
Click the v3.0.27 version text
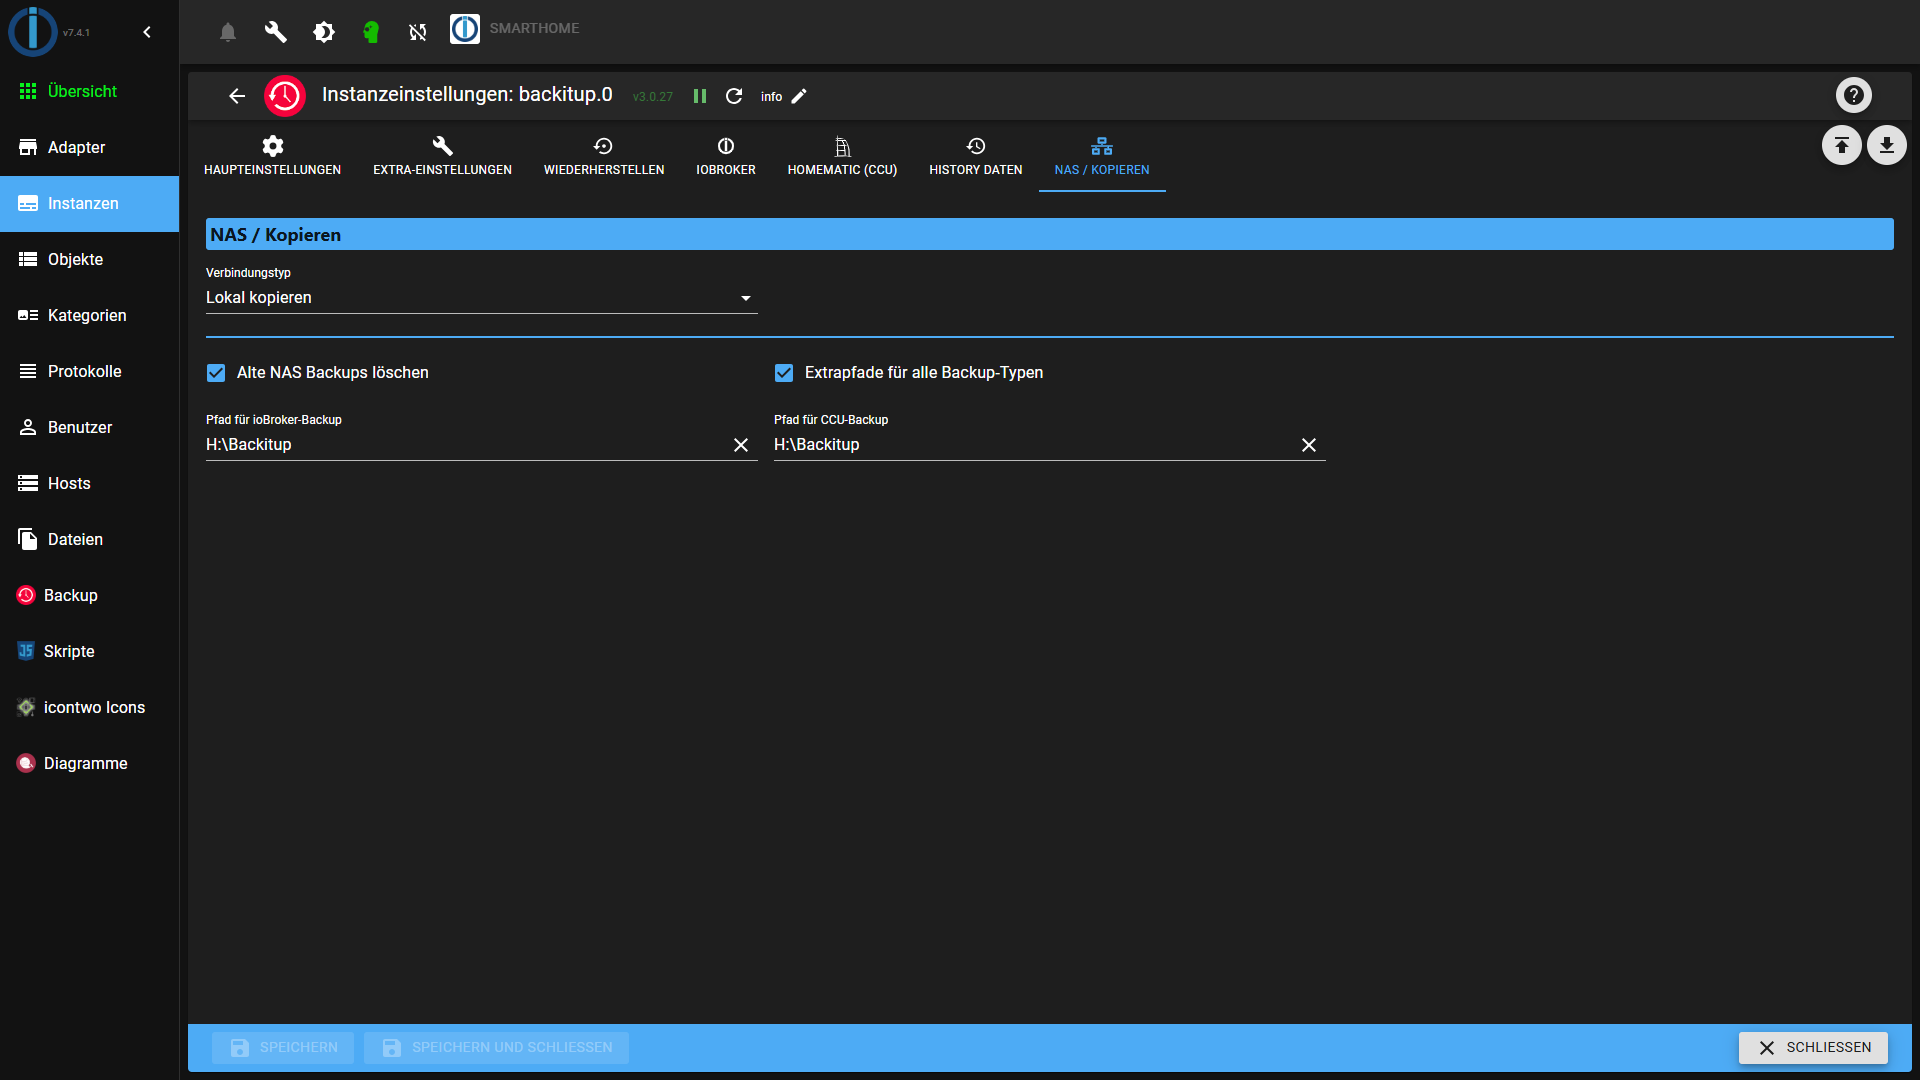coord(653,97)
